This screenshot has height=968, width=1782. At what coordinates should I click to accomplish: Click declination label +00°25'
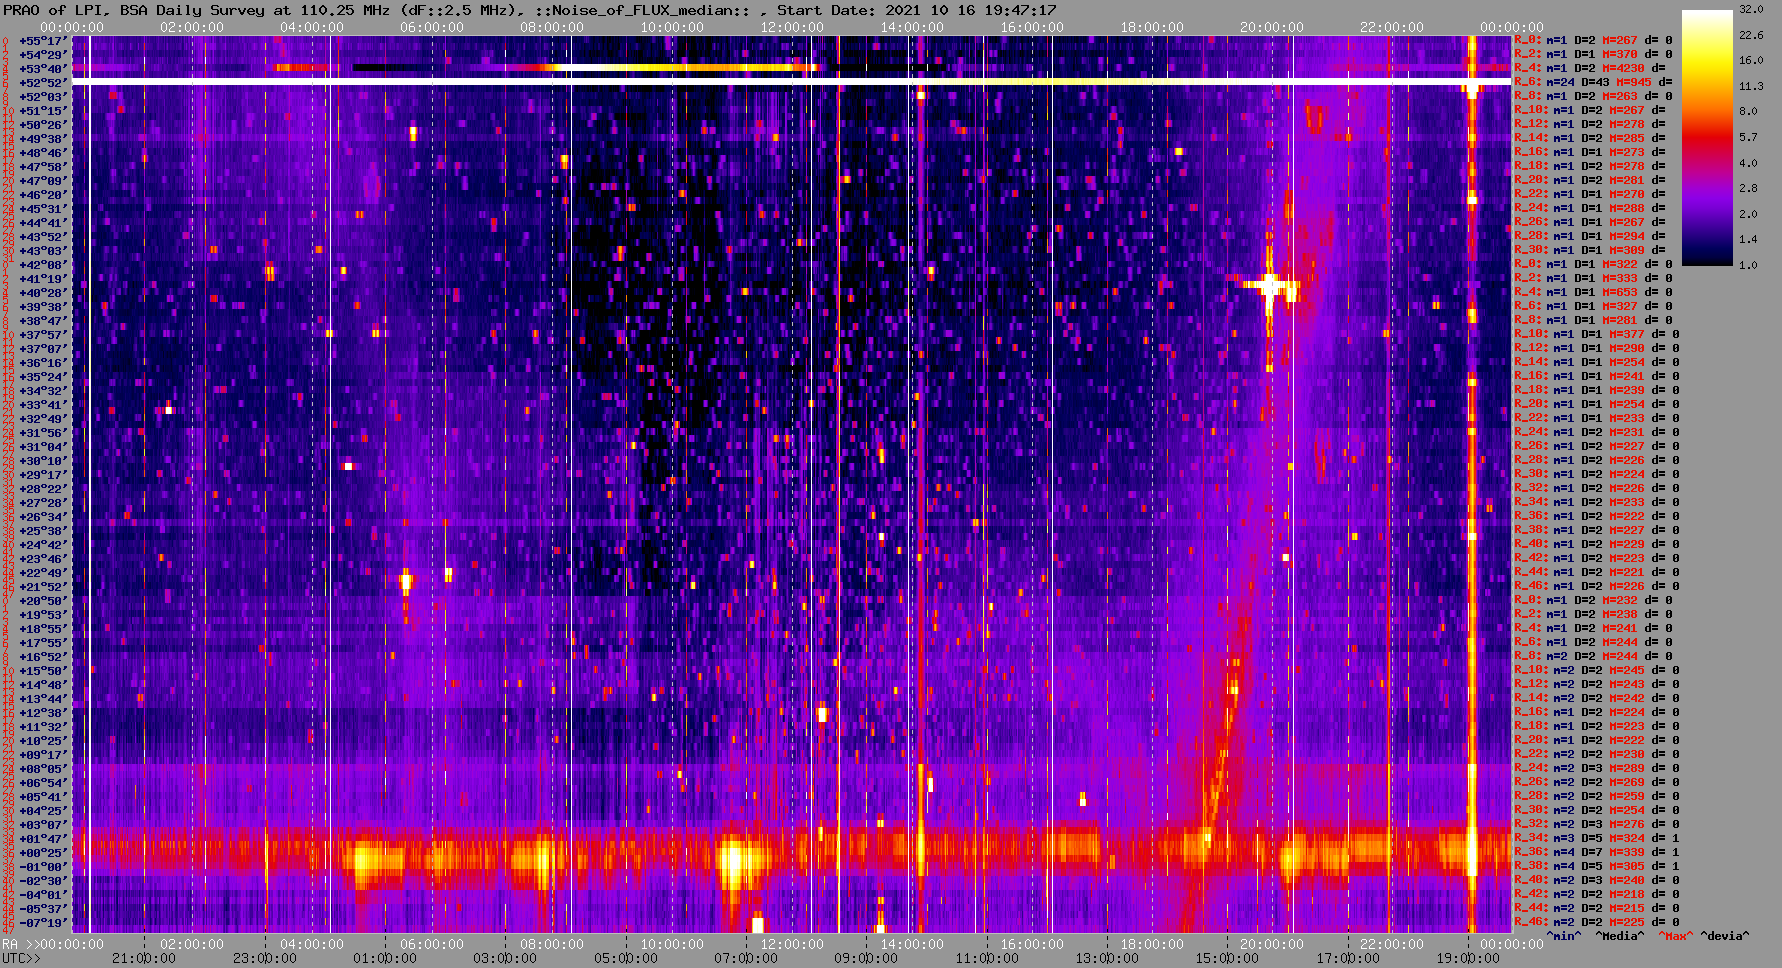coord(43,853)
